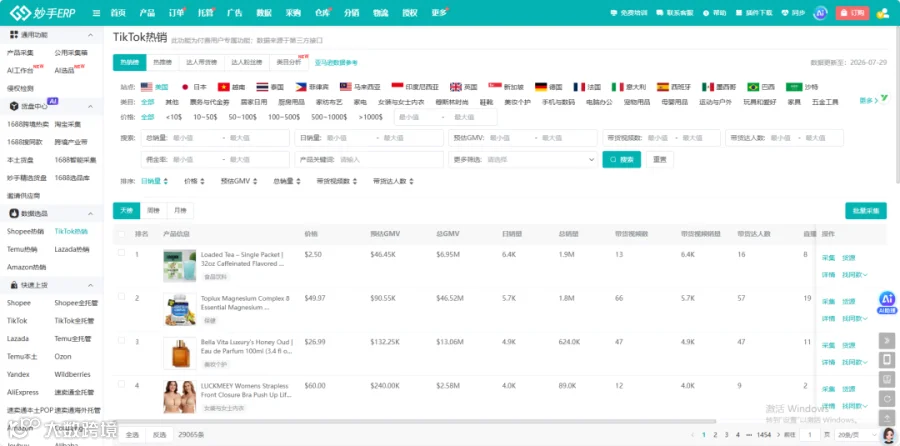Click the 妙手ERP logo
Viewport: 900px width, 446px height.
coord(43,13)
